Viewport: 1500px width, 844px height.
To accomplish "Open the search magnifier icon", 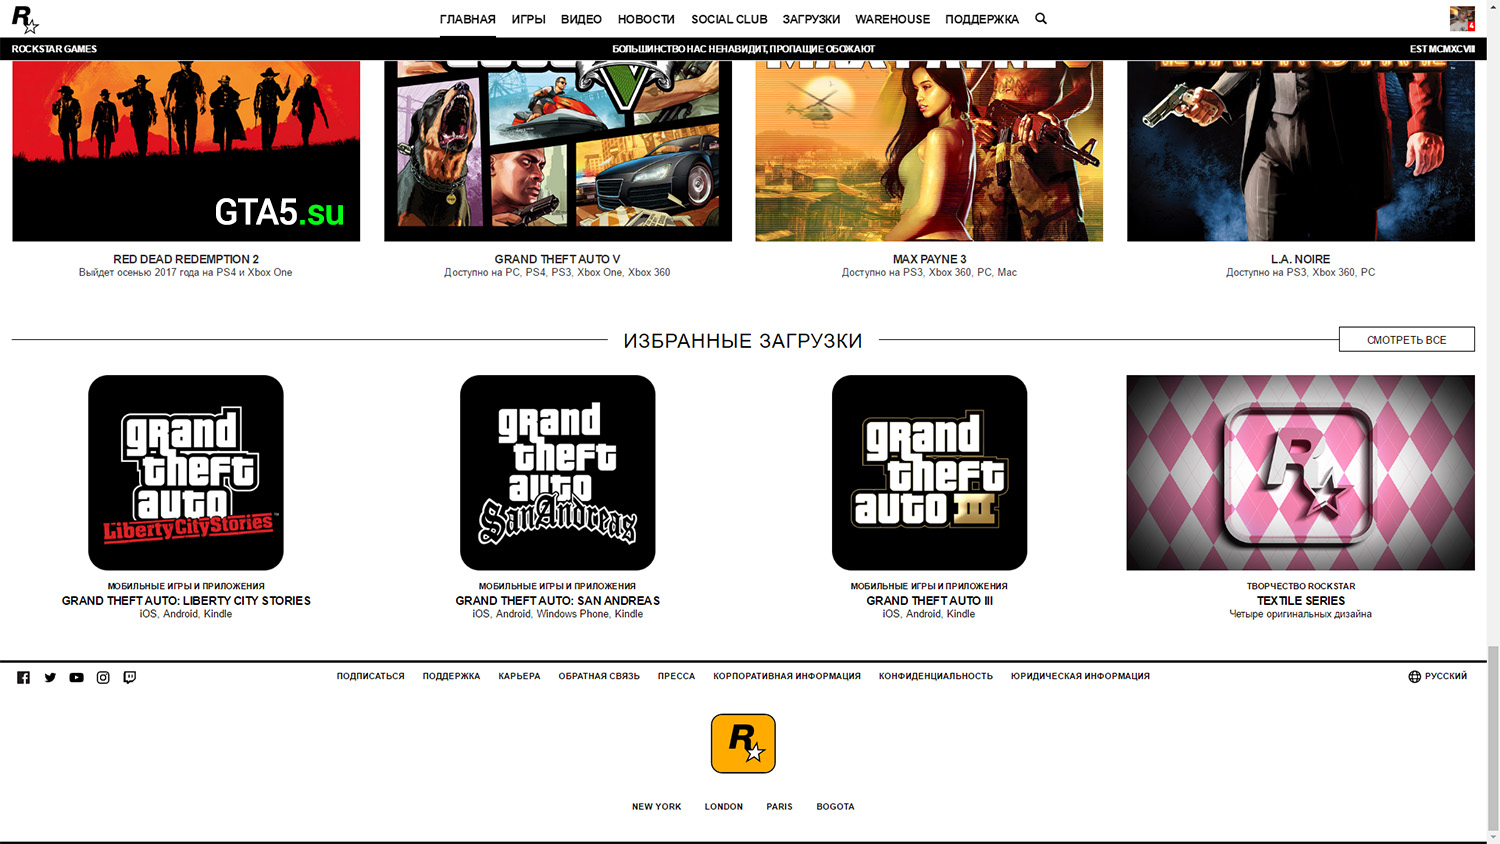I will [1041, 19].
